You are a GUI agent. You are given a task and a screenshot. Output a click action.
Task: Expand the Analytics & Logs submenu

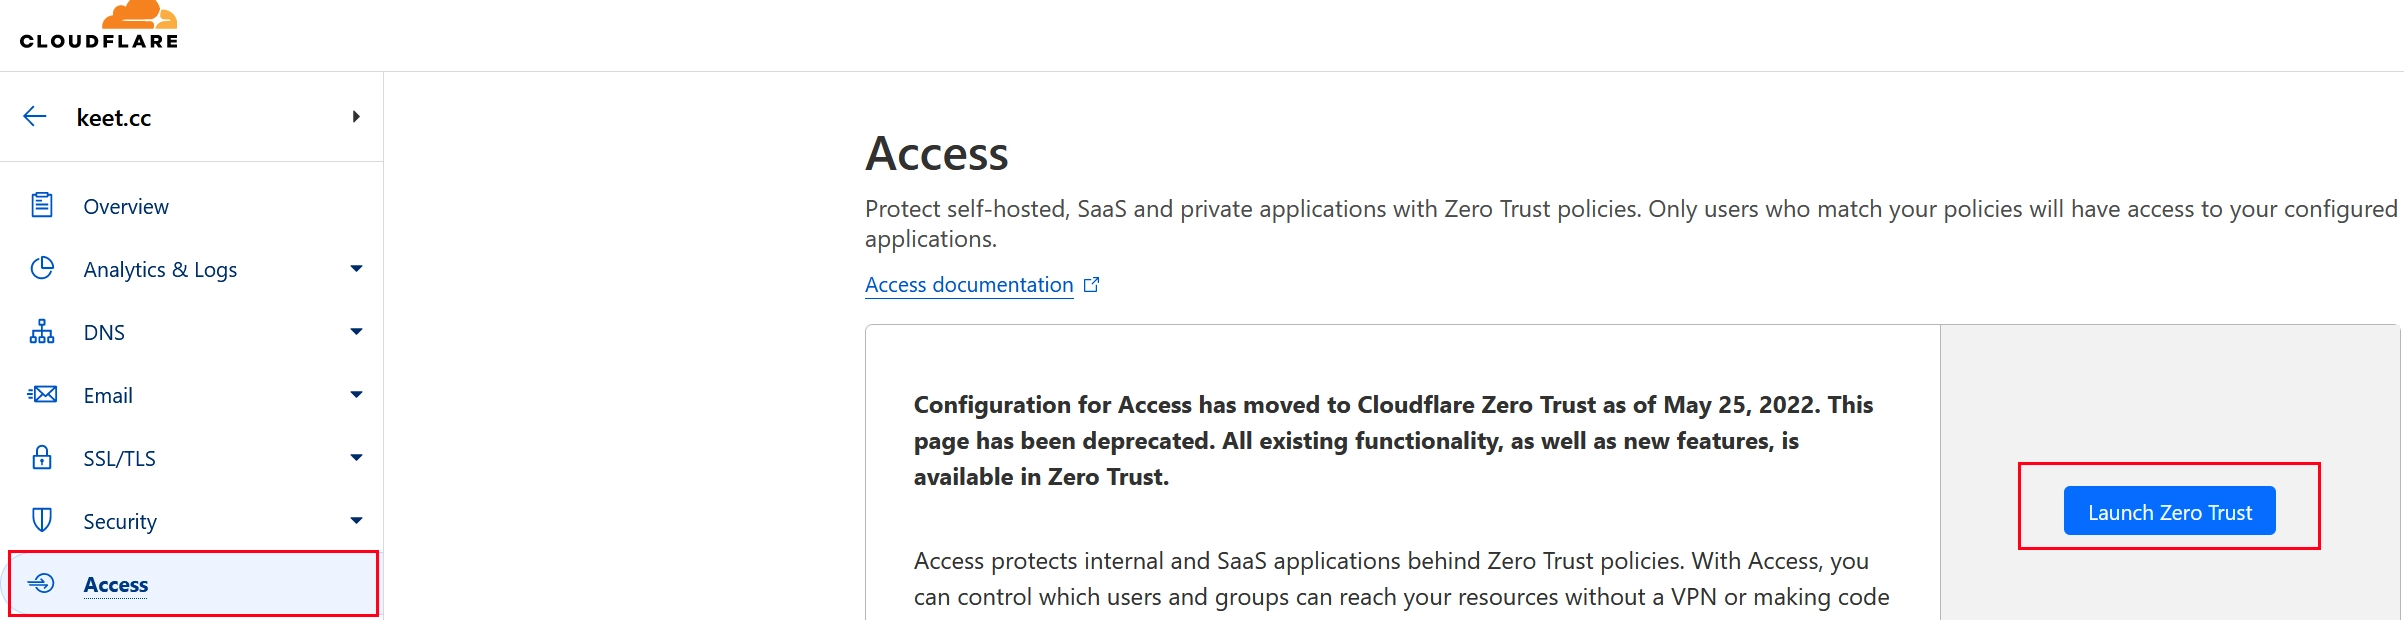point(356,268)
